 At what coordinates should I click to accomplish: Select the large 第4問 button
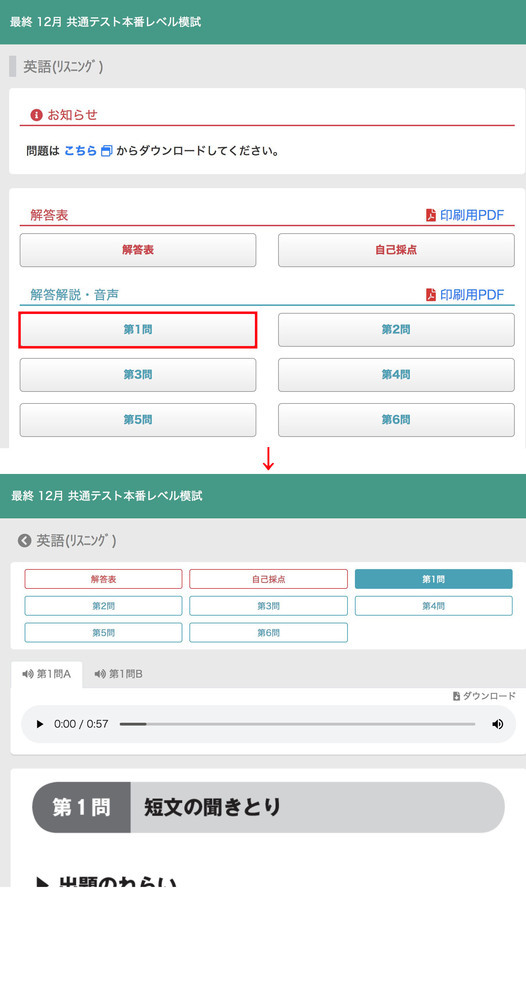(x=396, y=375)
